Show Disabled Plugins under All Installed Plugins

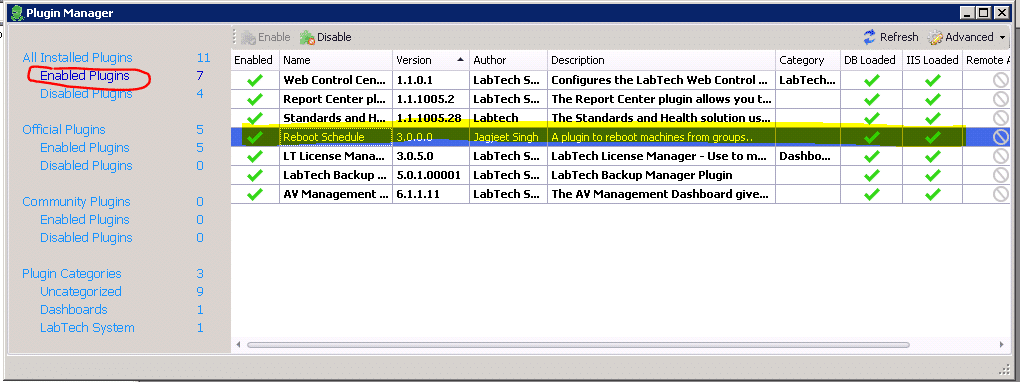pos(86,94)
